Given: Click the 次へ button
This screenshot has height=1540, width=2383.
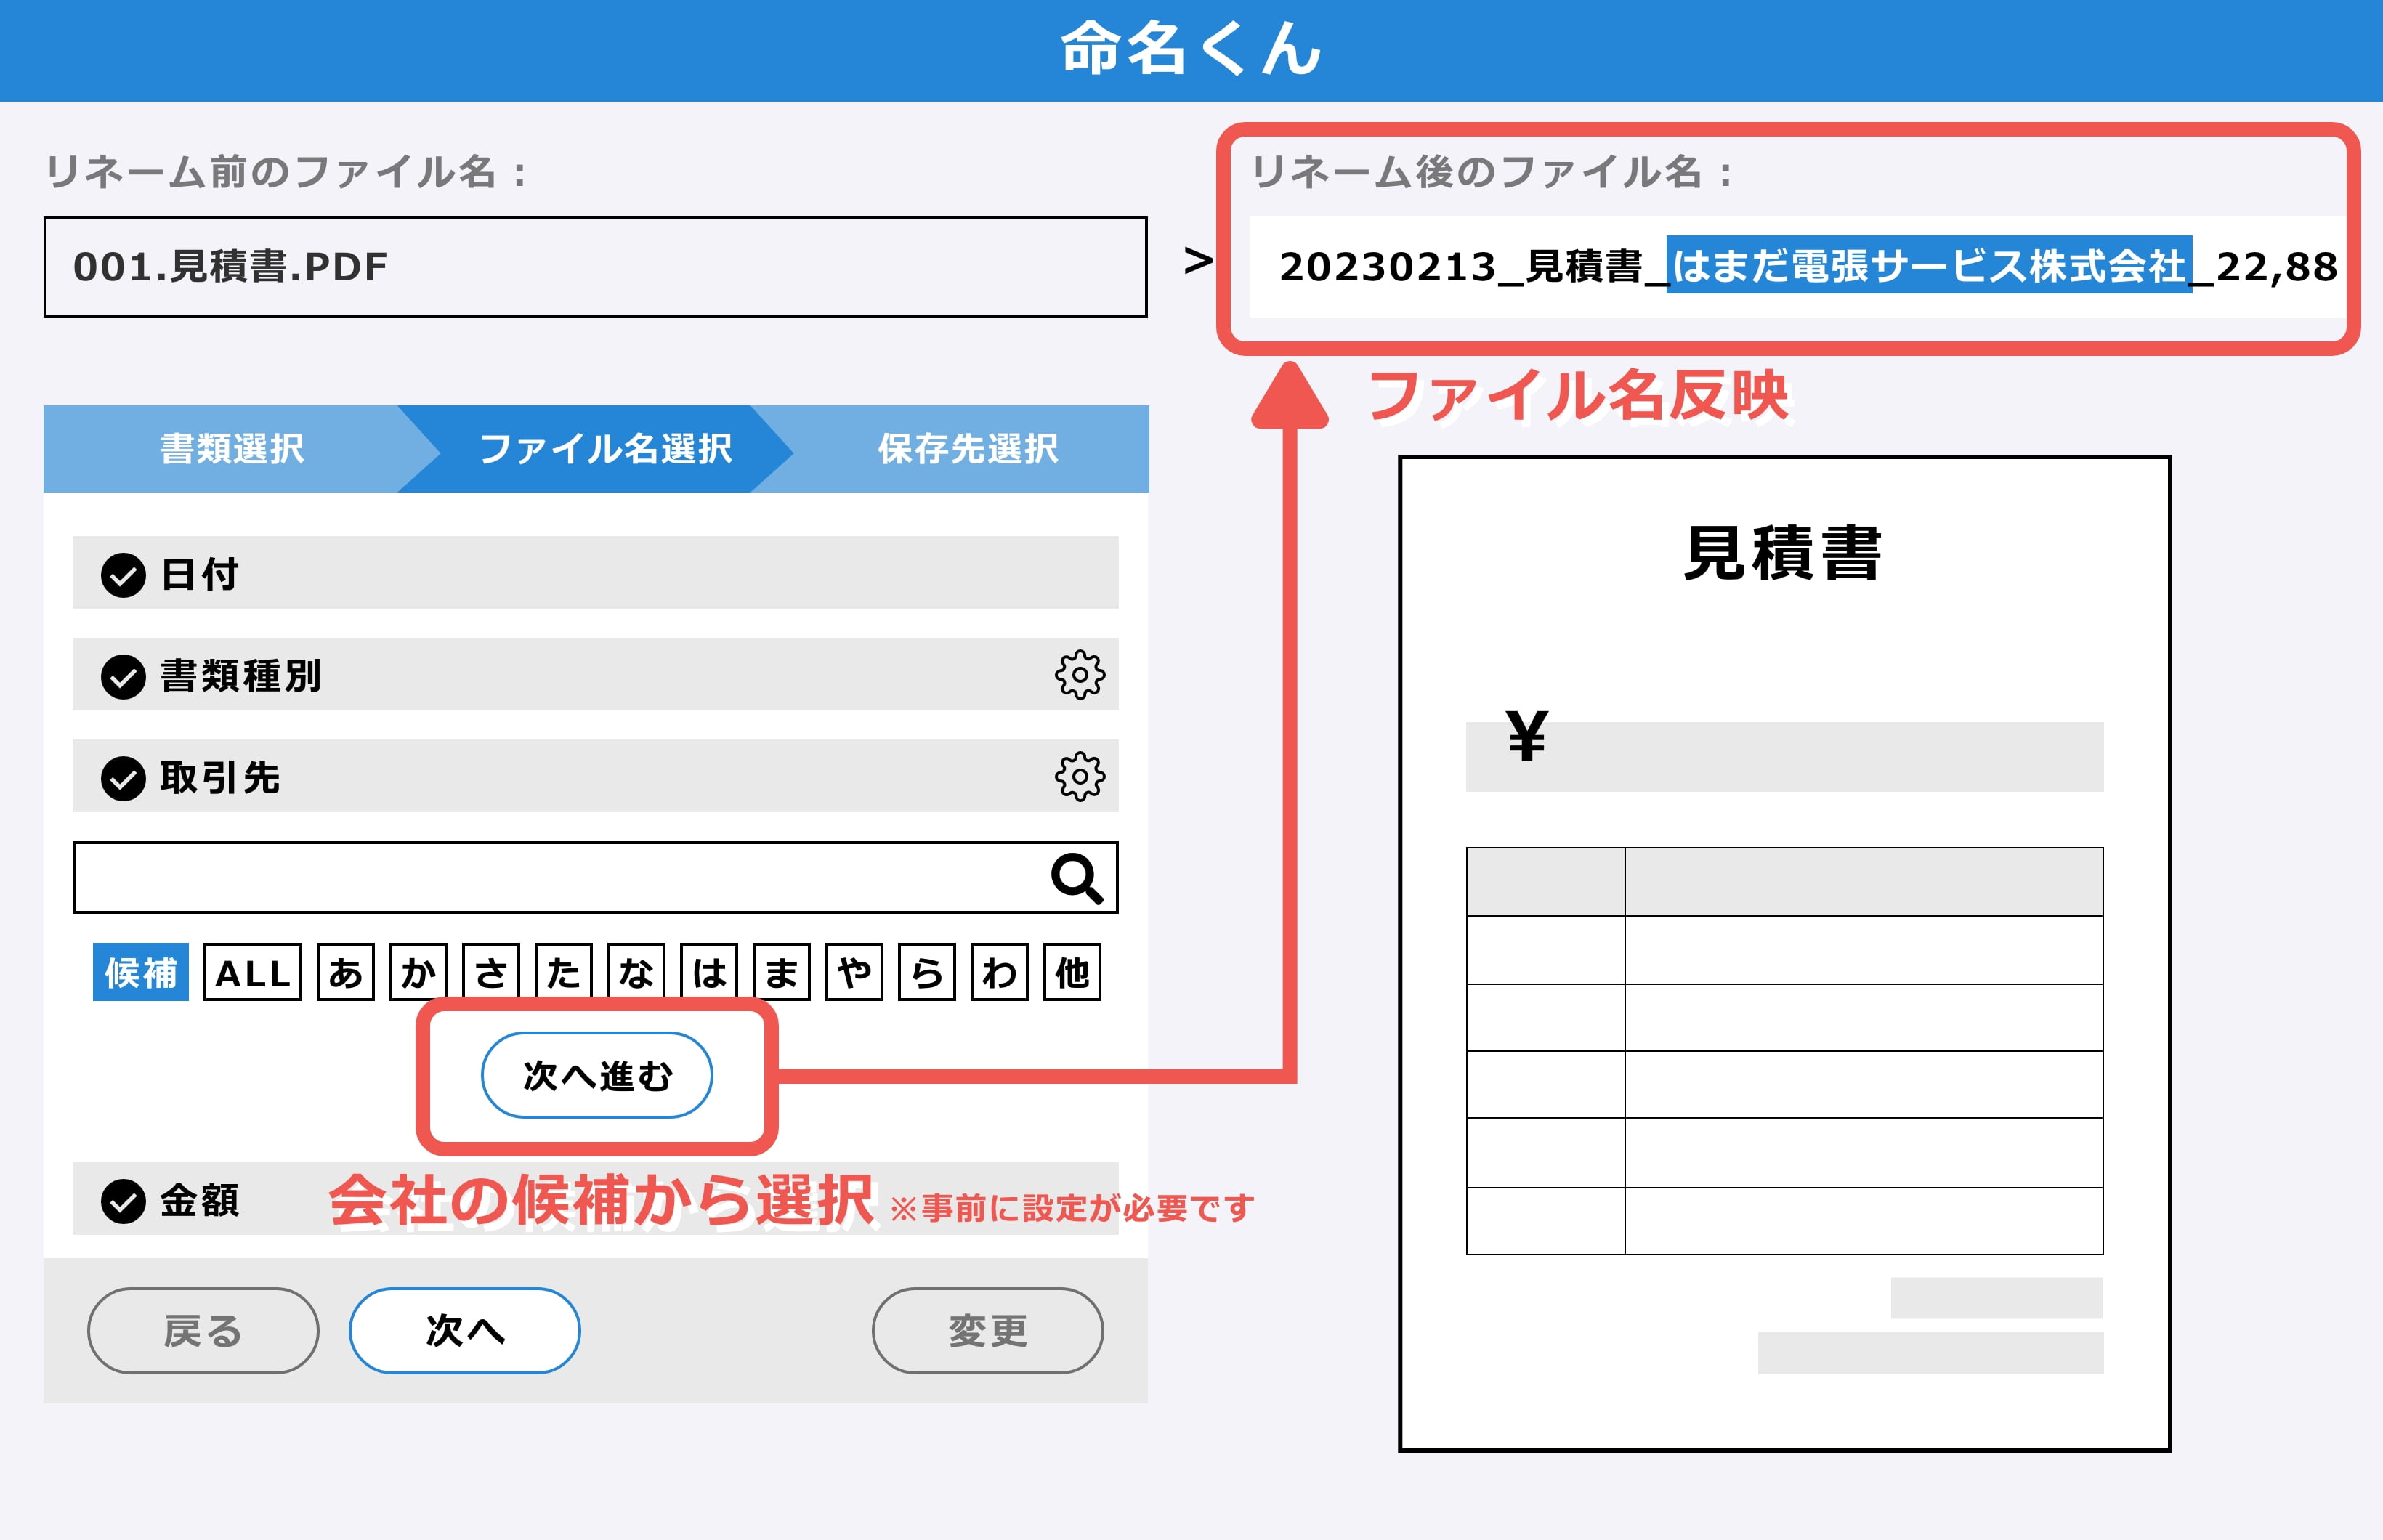Looking at the screenshot, I should [465, 1331].
